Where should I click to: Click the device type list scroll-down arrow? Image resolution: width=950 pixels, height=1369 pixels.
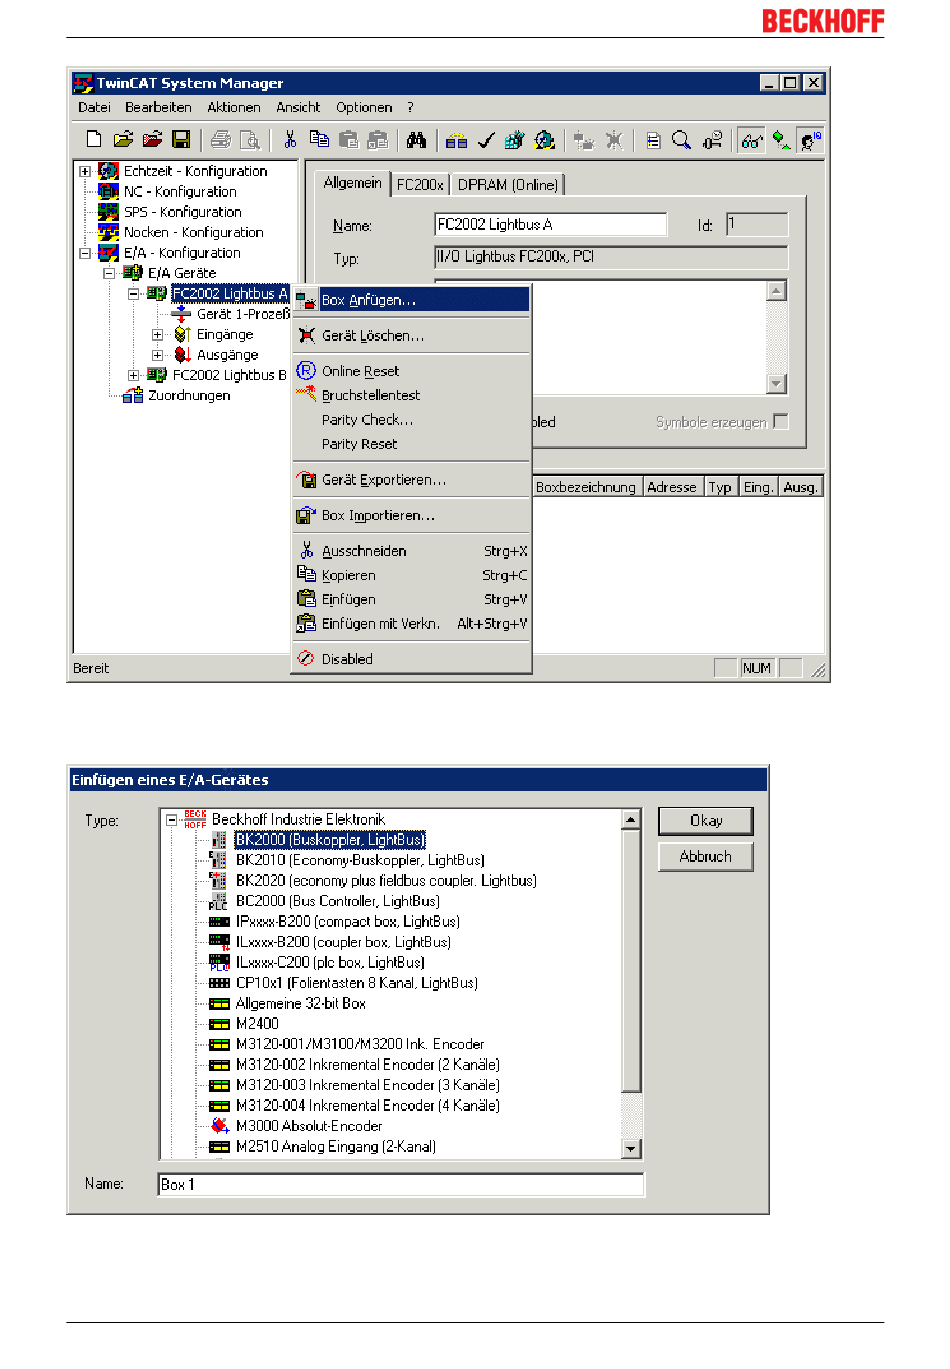click(x=631, y=1149)
